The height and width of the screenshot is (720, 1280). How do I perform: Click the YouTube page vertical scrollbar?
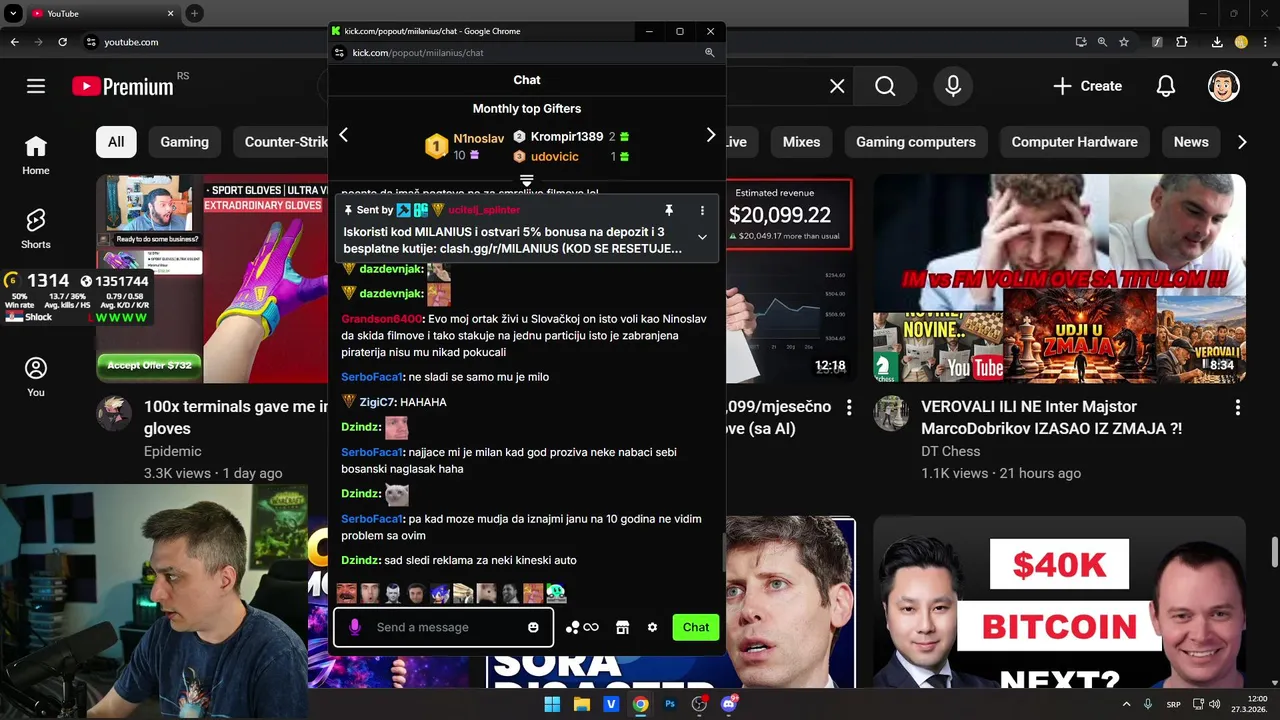click(x=1274, y=552)
